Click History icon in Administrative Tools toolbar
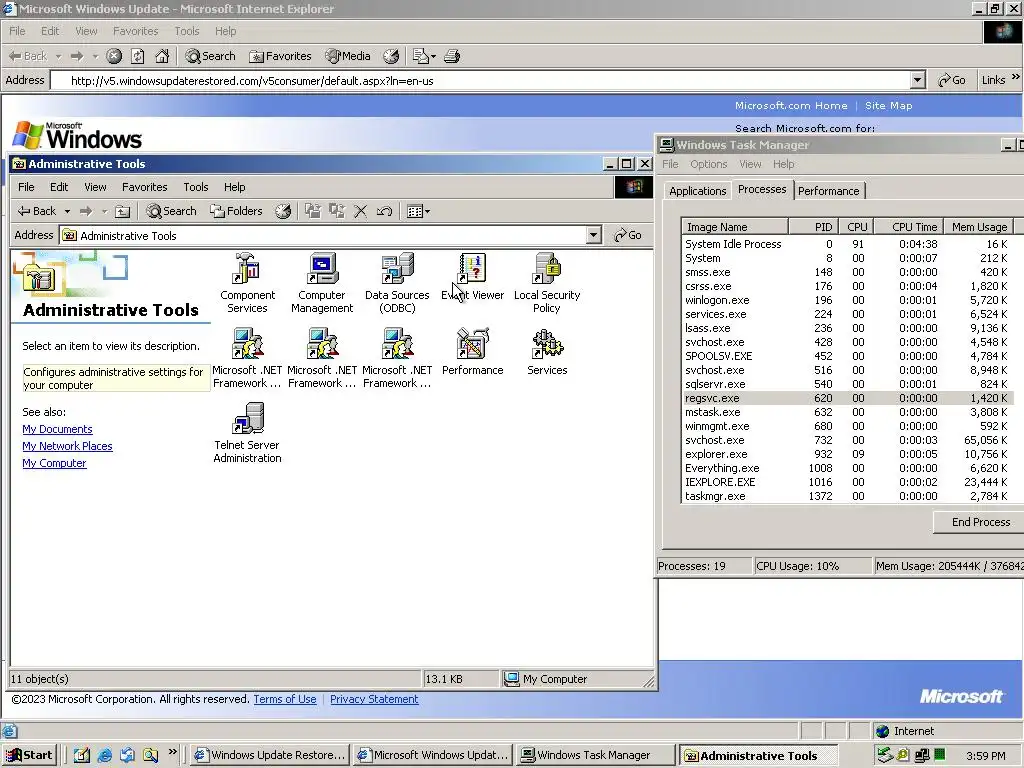Viewport: 1024px width, 768px height. [283, 211]
